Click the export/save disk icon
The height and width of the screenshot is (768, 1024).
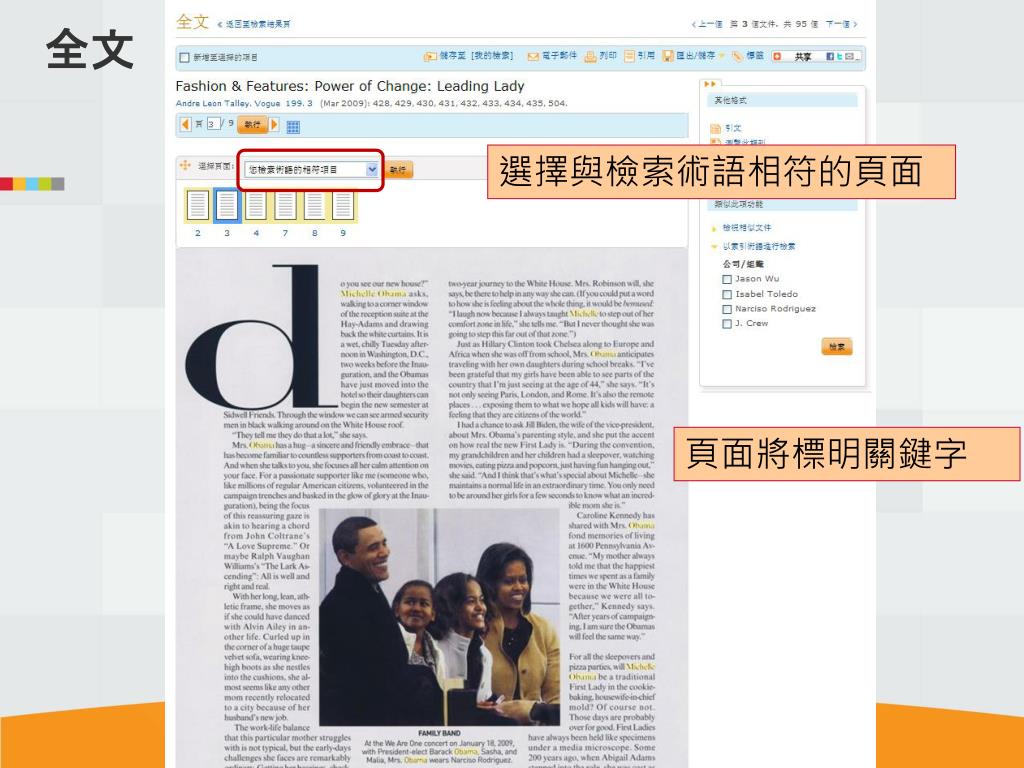click(667, 56)
